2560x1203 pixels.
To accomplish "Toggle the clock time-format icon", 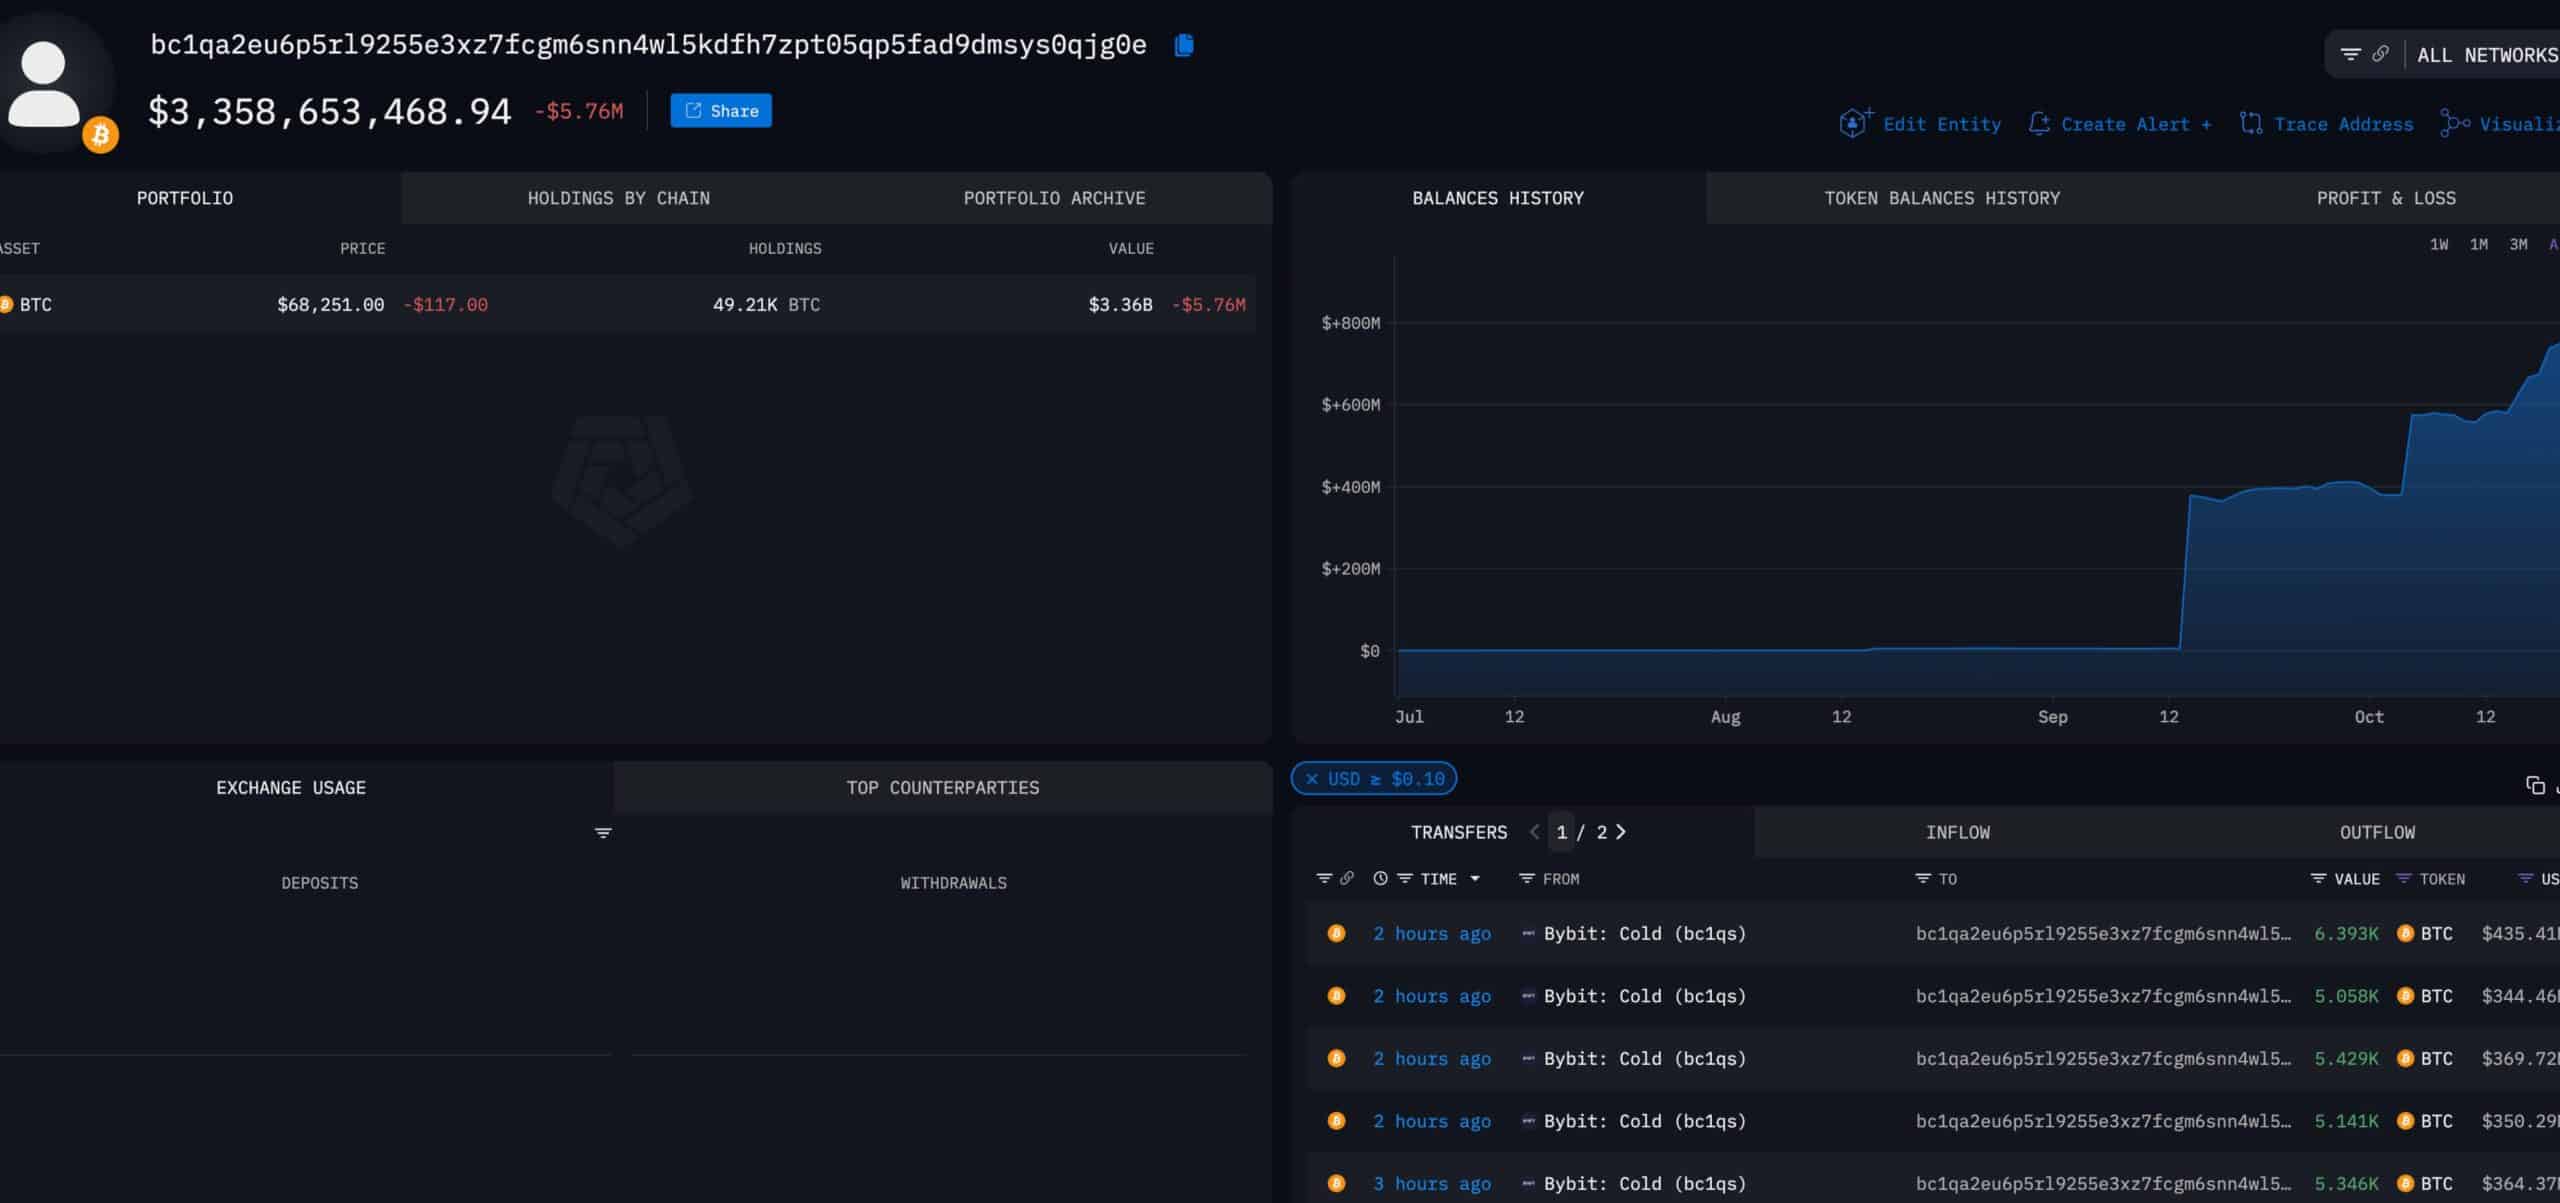I will (1381, 878).
